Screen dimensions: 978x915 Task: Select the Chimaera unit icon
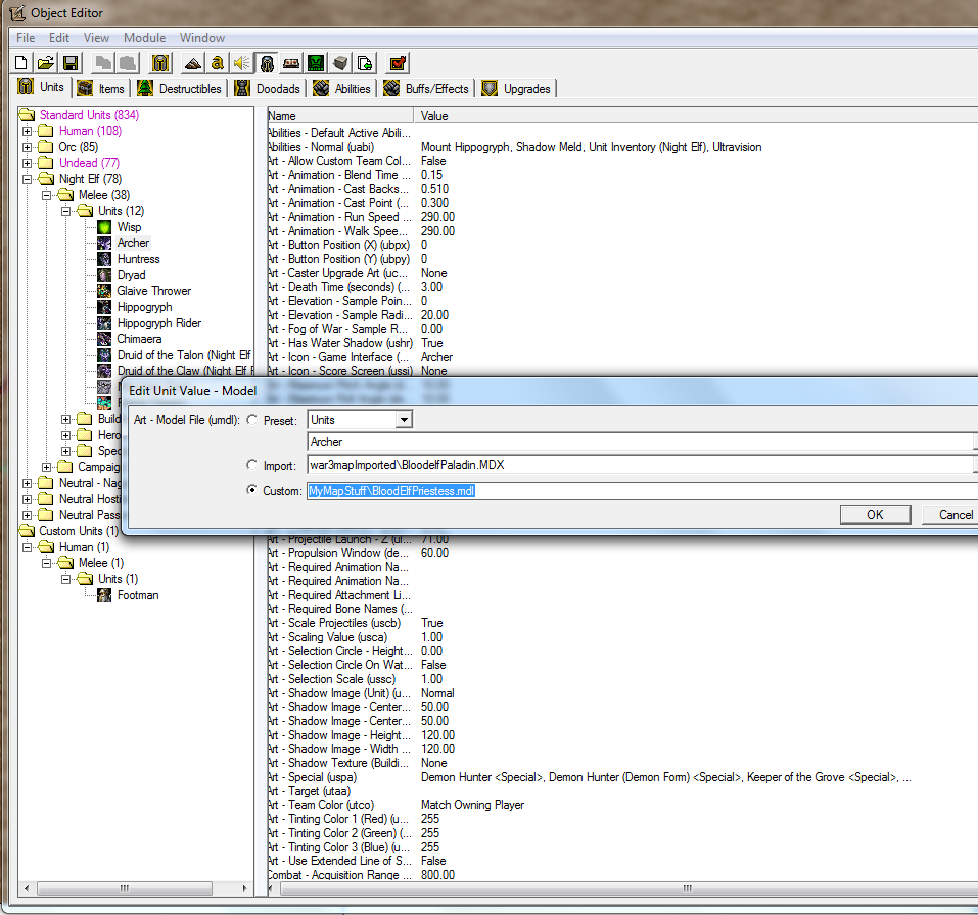click(x=104, y=339)
